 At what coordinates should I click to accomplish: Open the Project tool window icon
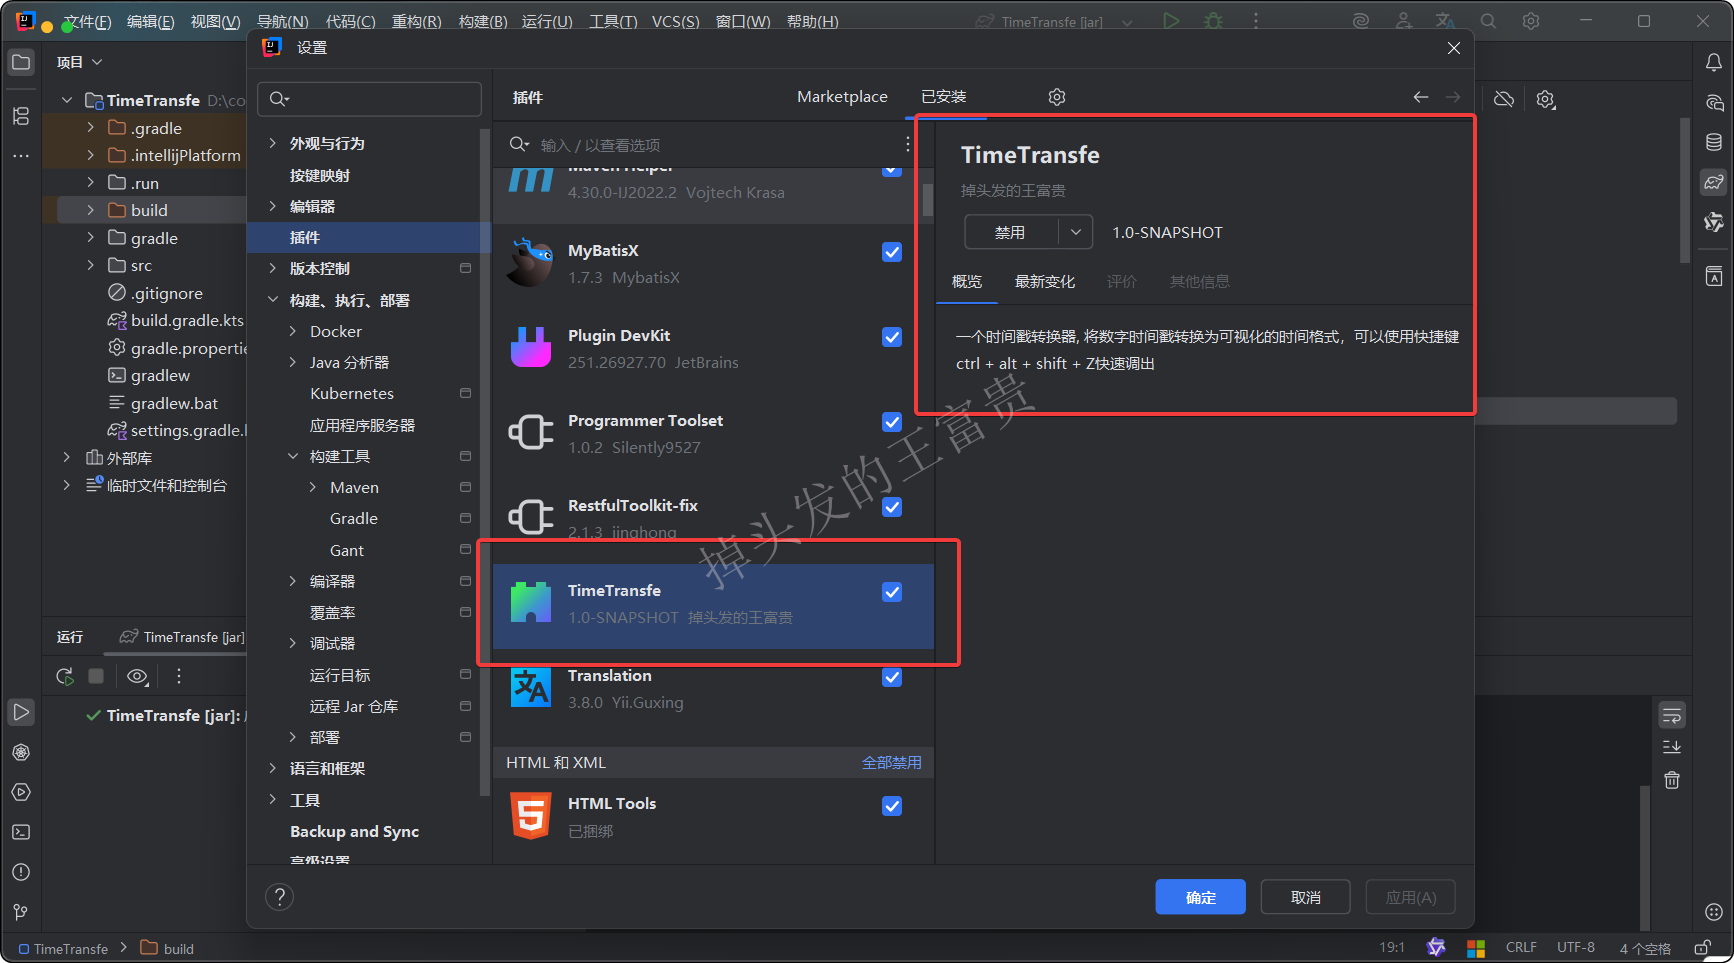click(21, 62)
